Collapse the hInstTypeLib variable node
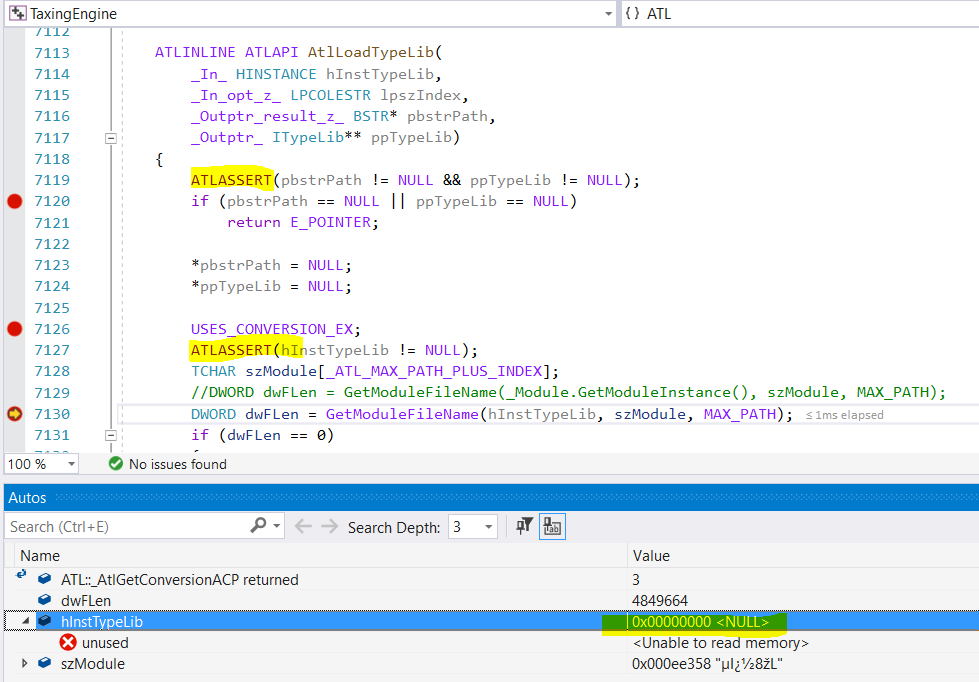 [x=26, y=621]
